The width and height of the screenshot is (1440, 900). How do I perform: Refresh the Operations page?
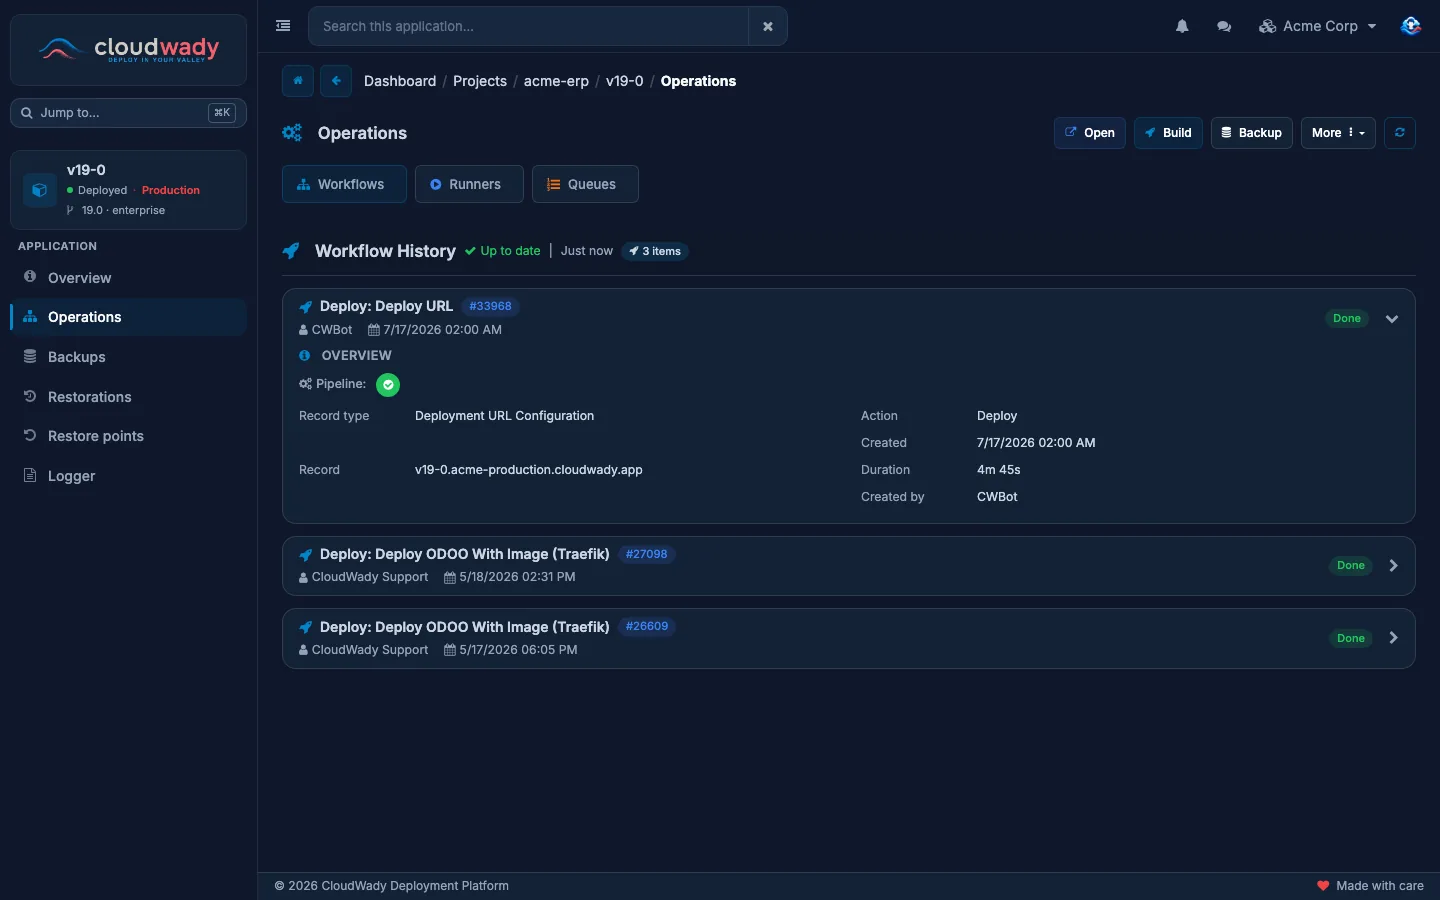click(x=1400, y=133)
